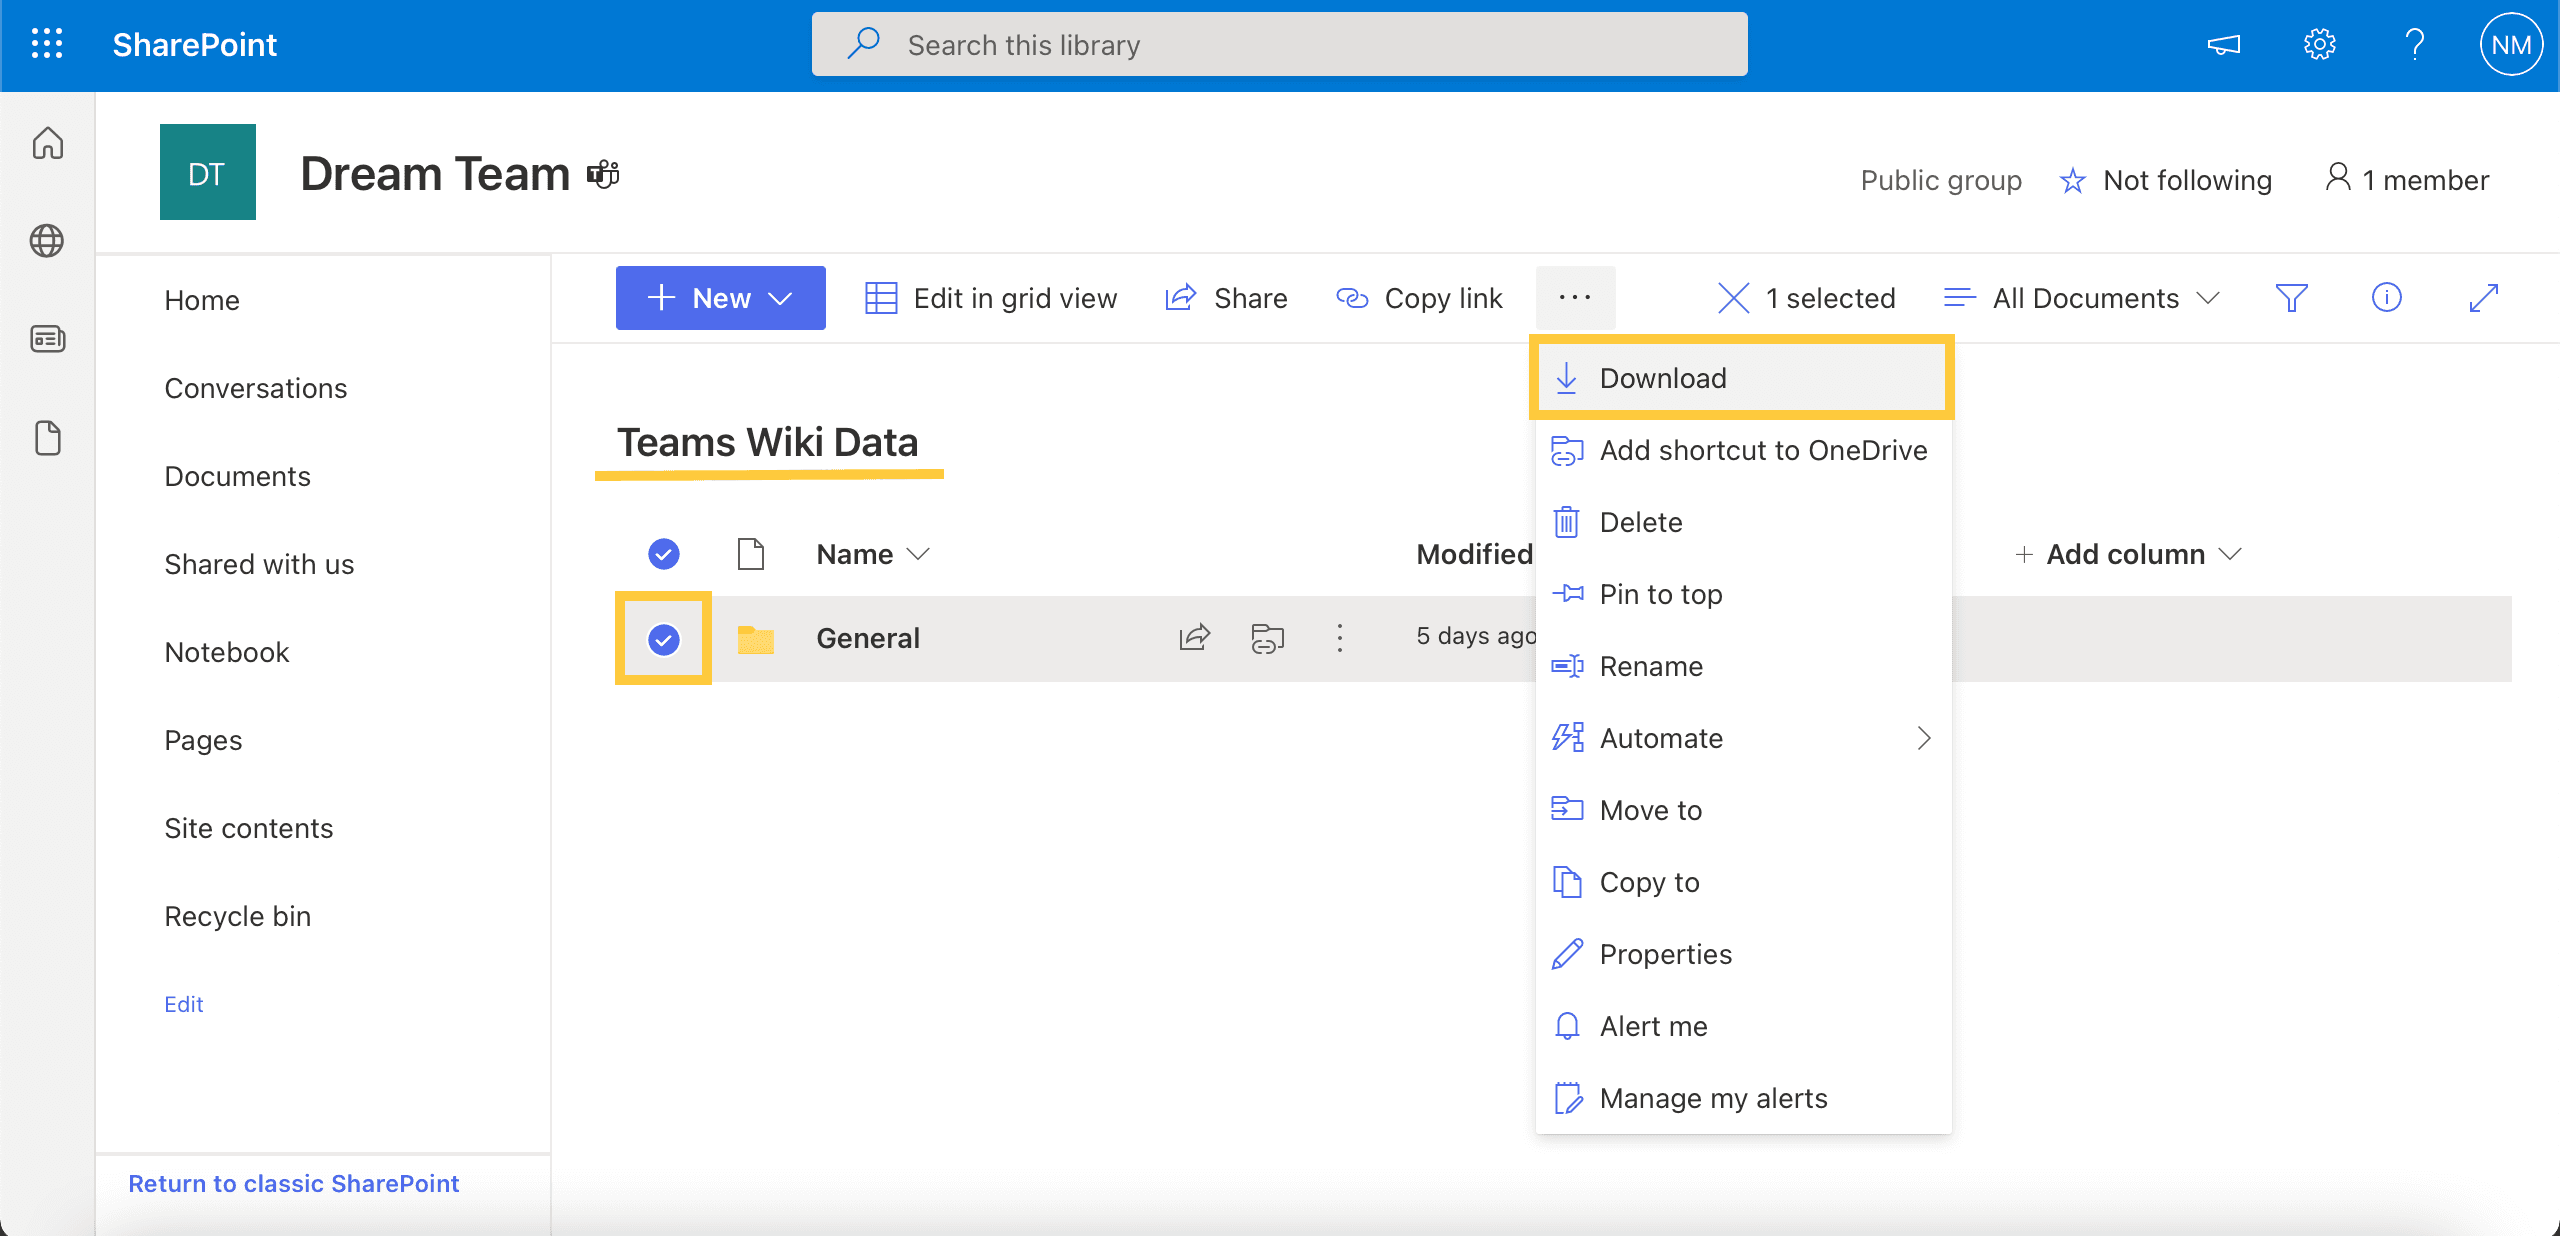
Task: Click the Return to classic SharePoint link
Action: pos(294,1182)
